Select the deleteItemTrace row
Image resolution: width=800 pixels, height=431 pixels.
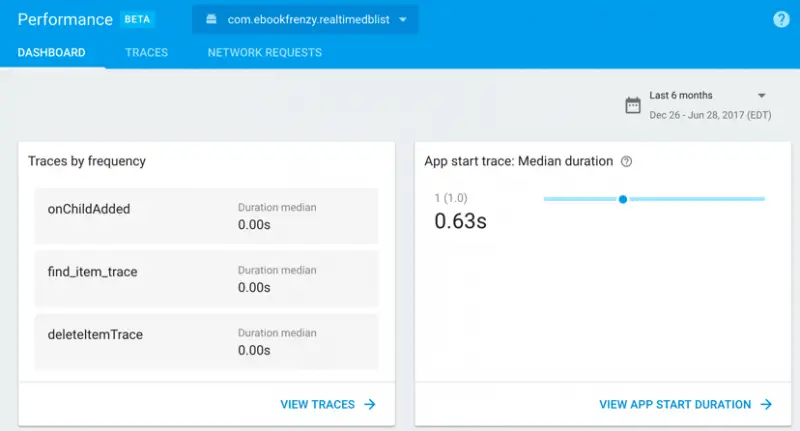tap(206, 342)
